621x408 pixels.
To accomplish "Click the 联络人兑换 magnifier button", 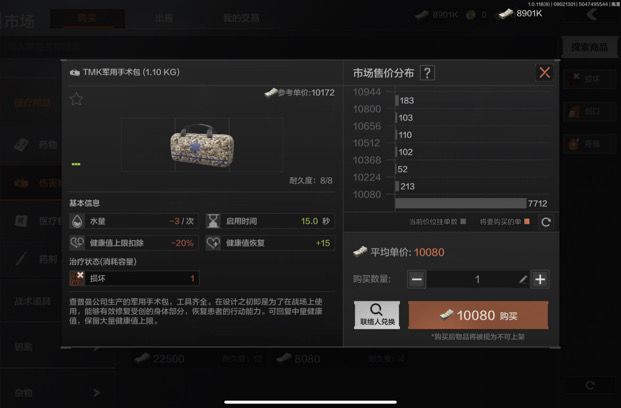I will (377, 315).
